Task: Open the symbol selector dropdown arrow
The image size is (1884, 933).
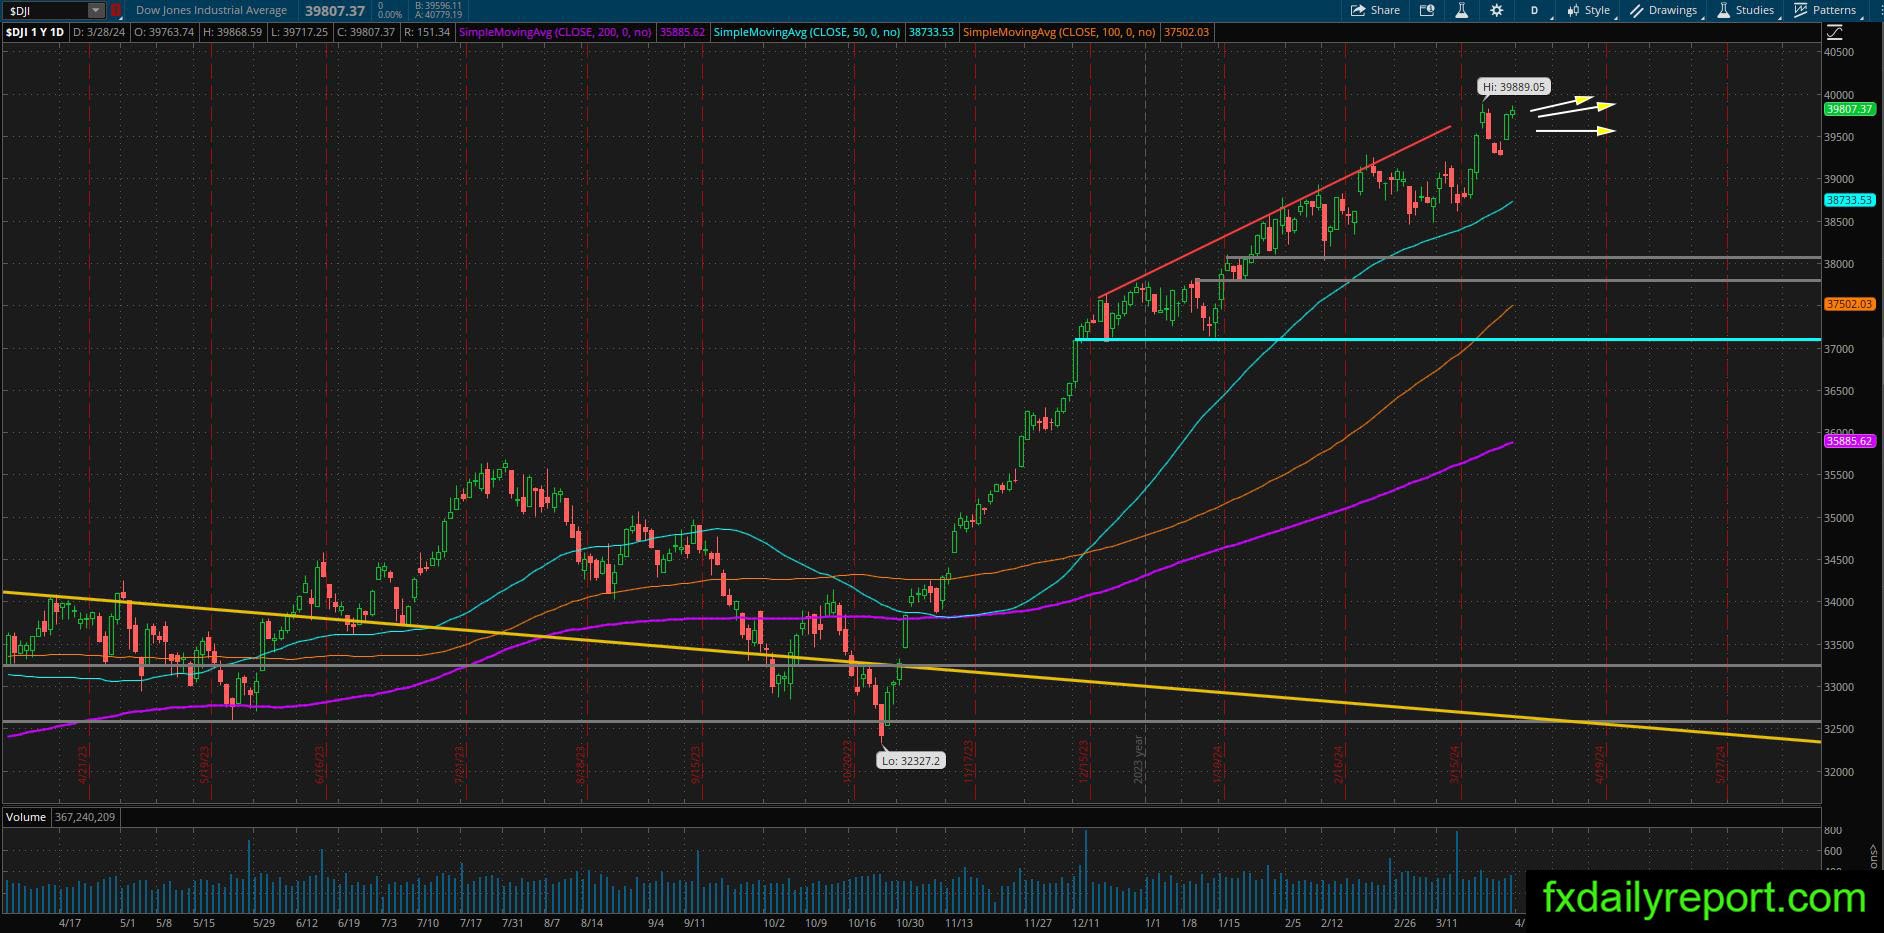Action: [96, 10]
